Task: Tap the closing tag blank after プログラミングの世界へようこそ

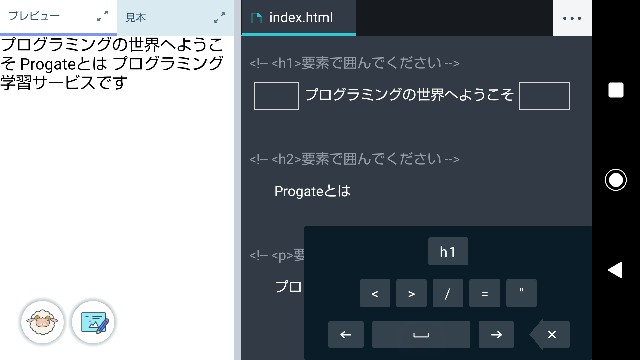Action: (x=544, y=96)
